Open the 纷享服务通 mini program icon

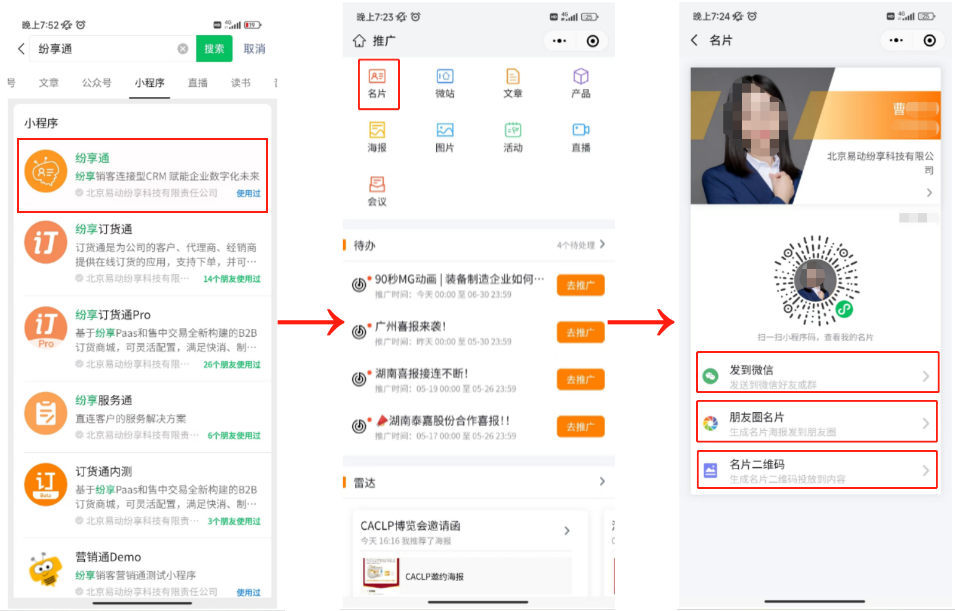(46, 414)
